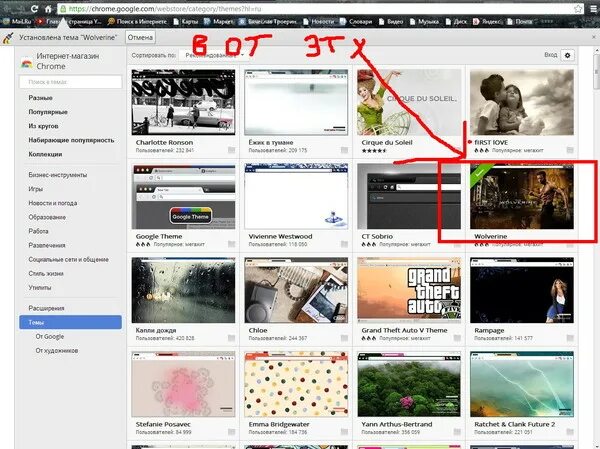600x449 pixels.
Task: Click the Отмена button to undo theme
Action: pos(140,38)
